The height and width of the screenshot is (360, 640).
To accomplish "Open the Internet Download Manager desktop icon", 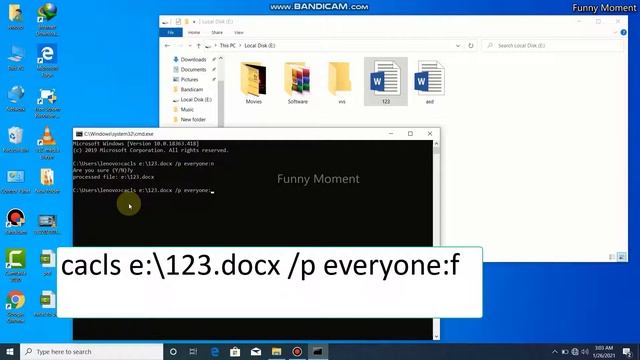I will click(47, 19).
